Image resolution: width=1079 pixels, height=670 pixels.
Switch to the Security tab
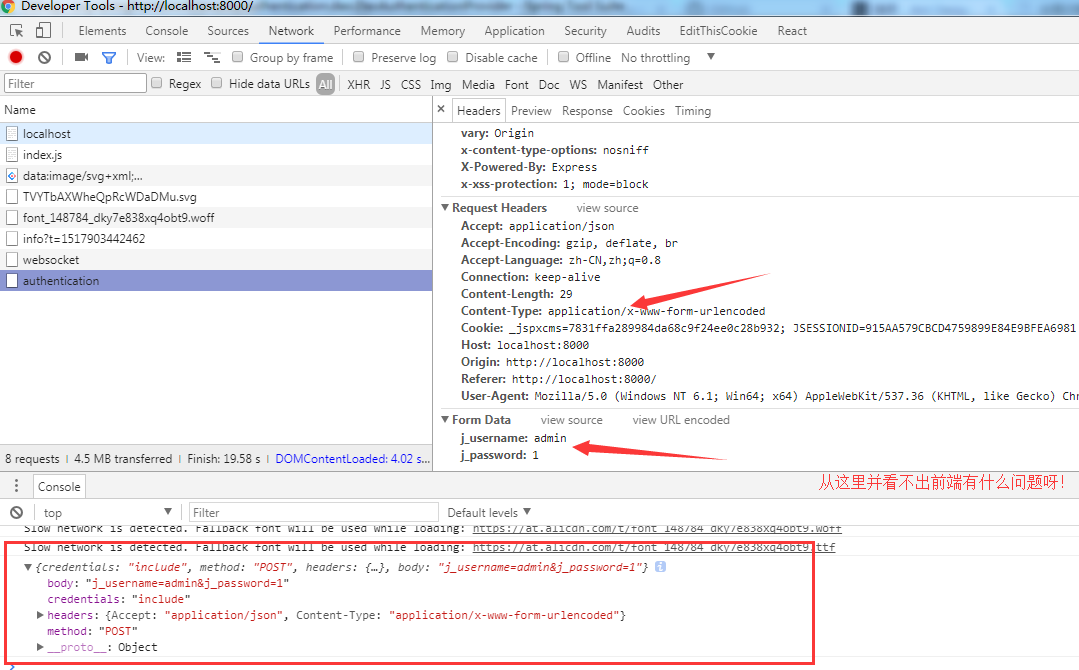click(x=586, y=31)
